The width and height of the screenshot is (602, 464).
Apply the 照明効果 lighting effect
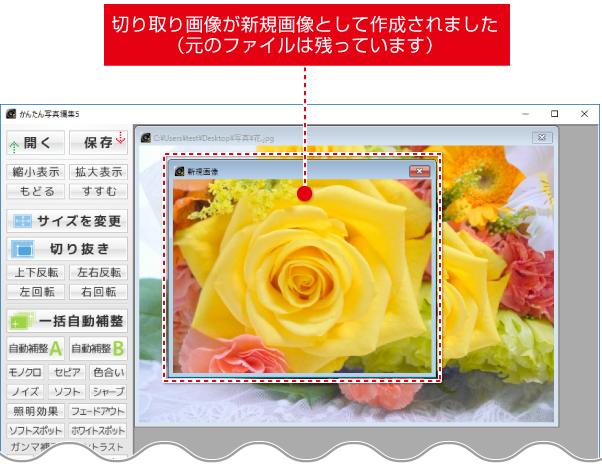(x=35, y=411)
